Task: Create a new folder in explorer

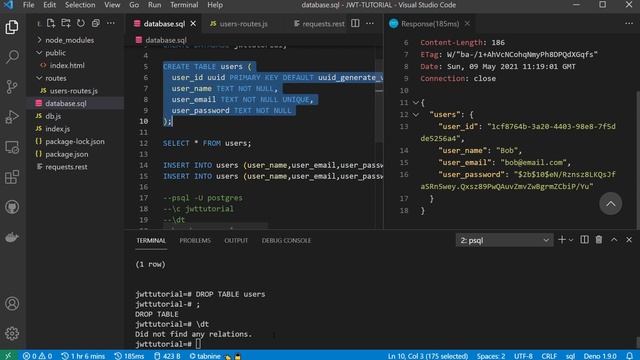Action: click(x=66, y=23)
